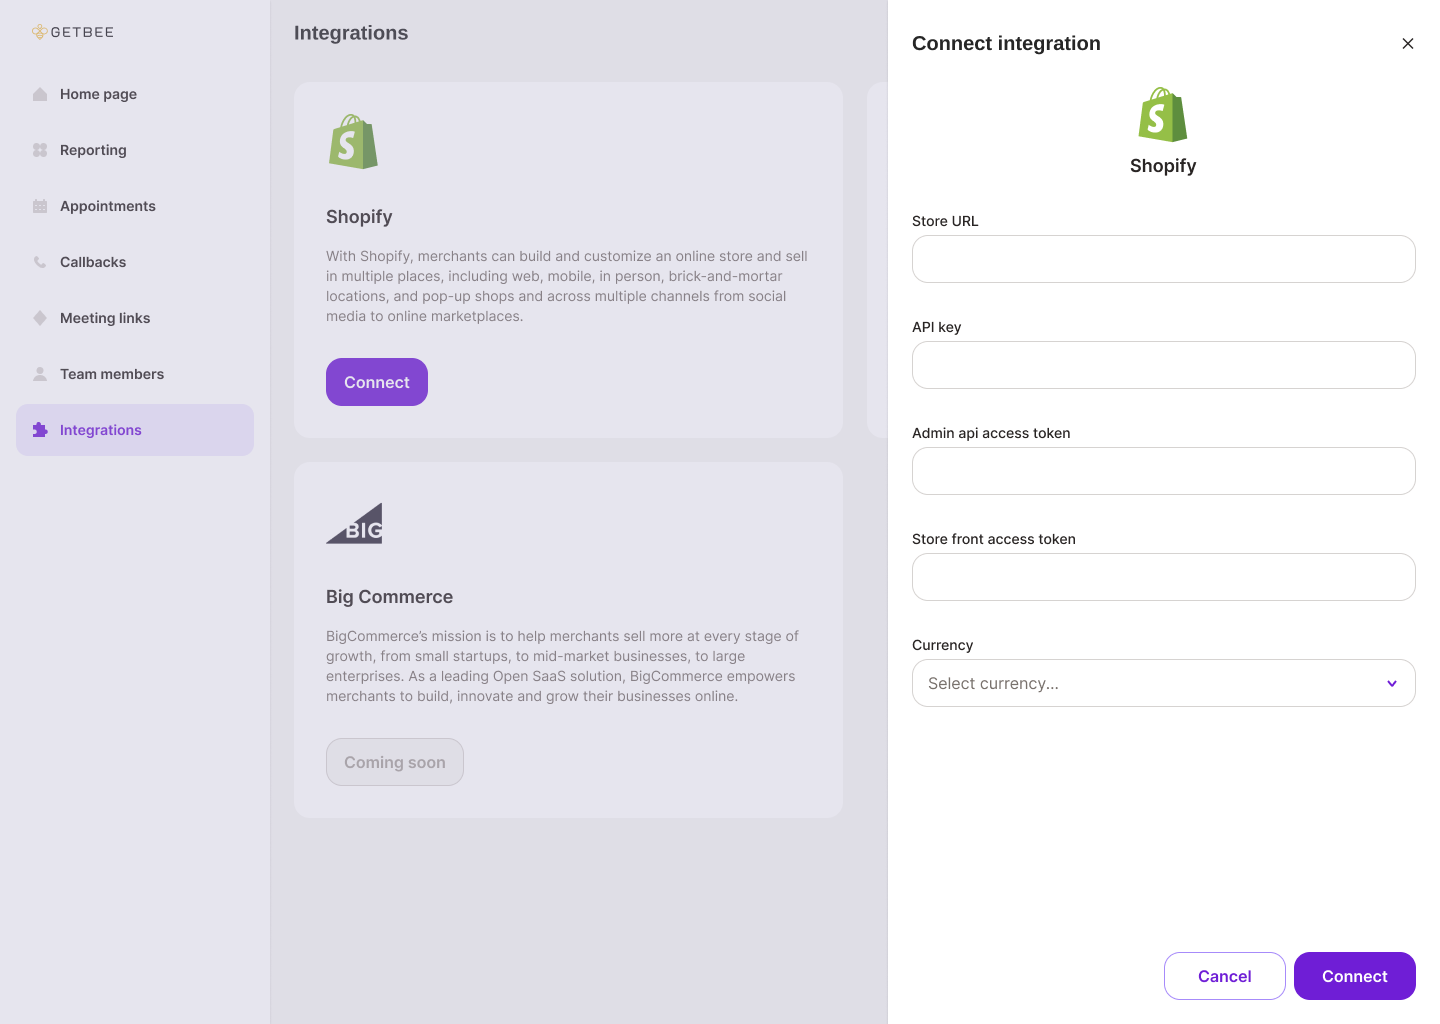Open the Select currency dropdown
The width and height of the screenshot is (1440, 1024).
point(1164,683)
